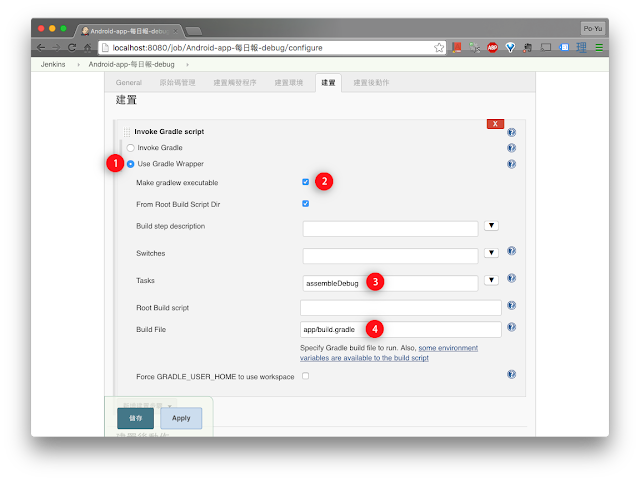640x481 pixels.
Task: Expand the Switches text field
Action: point(491,253)
